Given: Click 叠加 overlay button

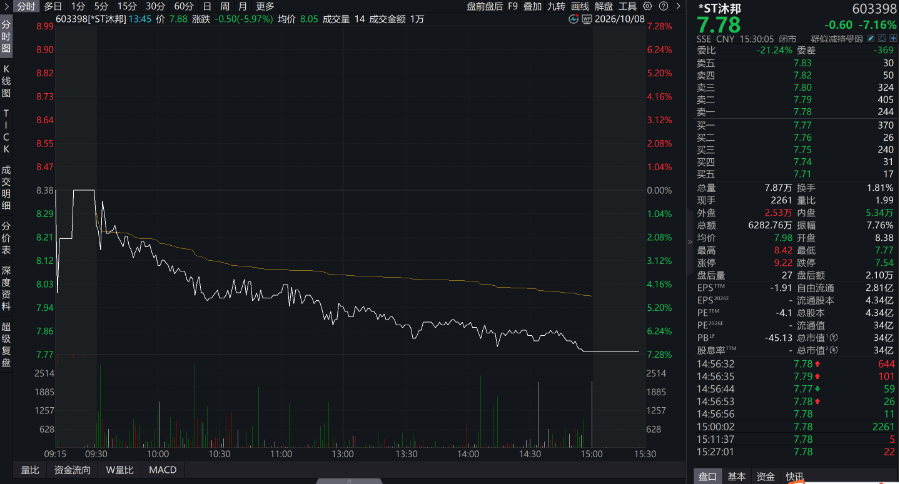Looking at the screenshot, I should (532, 6).
